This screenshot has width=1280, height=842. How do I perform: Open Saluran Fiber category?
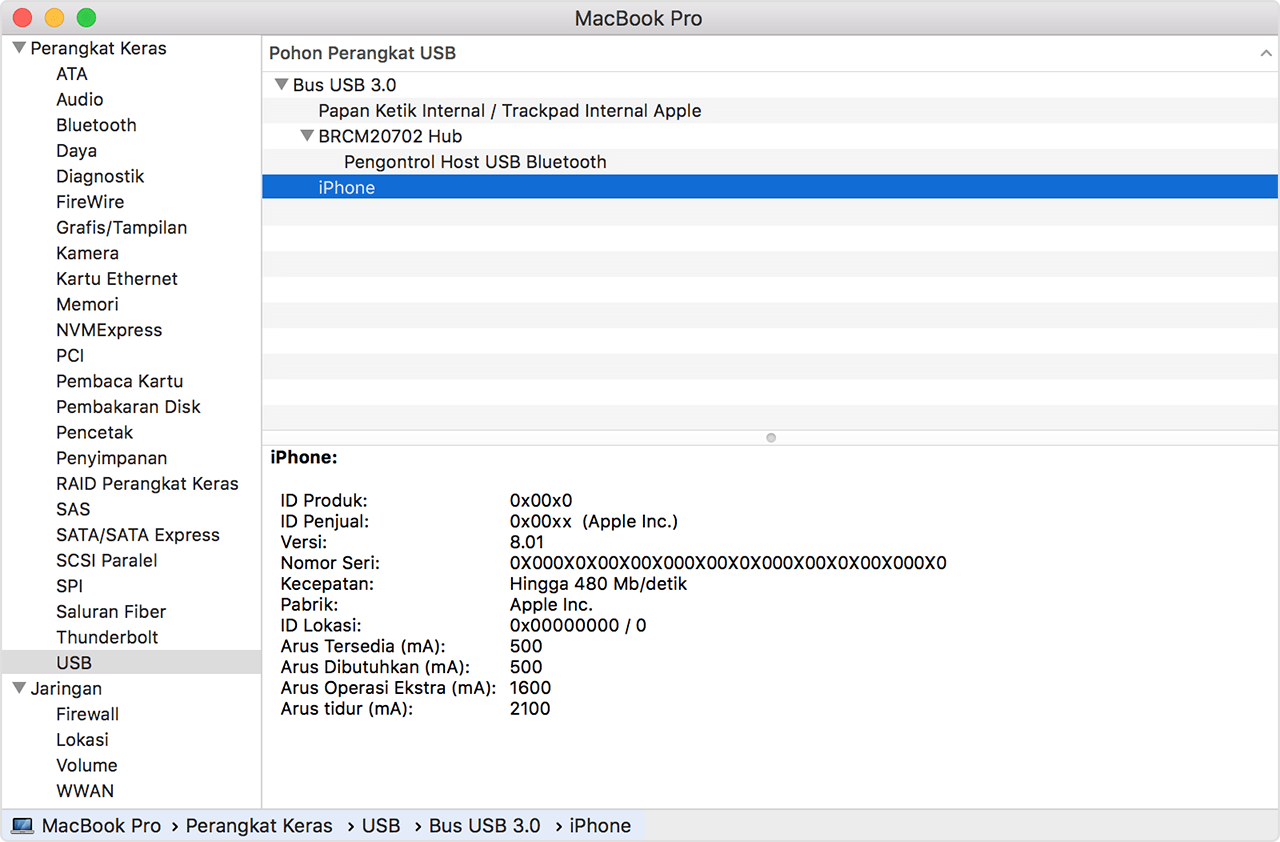pyautogui.click(x=111, y=612)
